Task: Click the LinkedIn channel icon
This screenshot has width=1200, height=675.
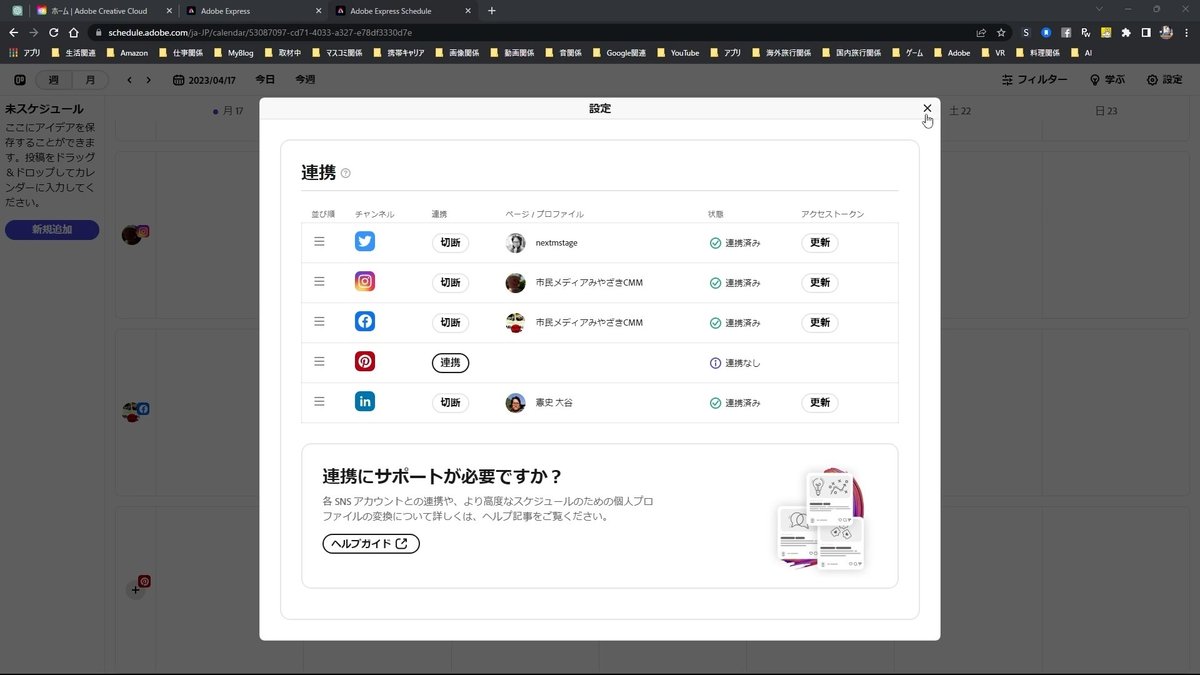Action: point(365,402)
